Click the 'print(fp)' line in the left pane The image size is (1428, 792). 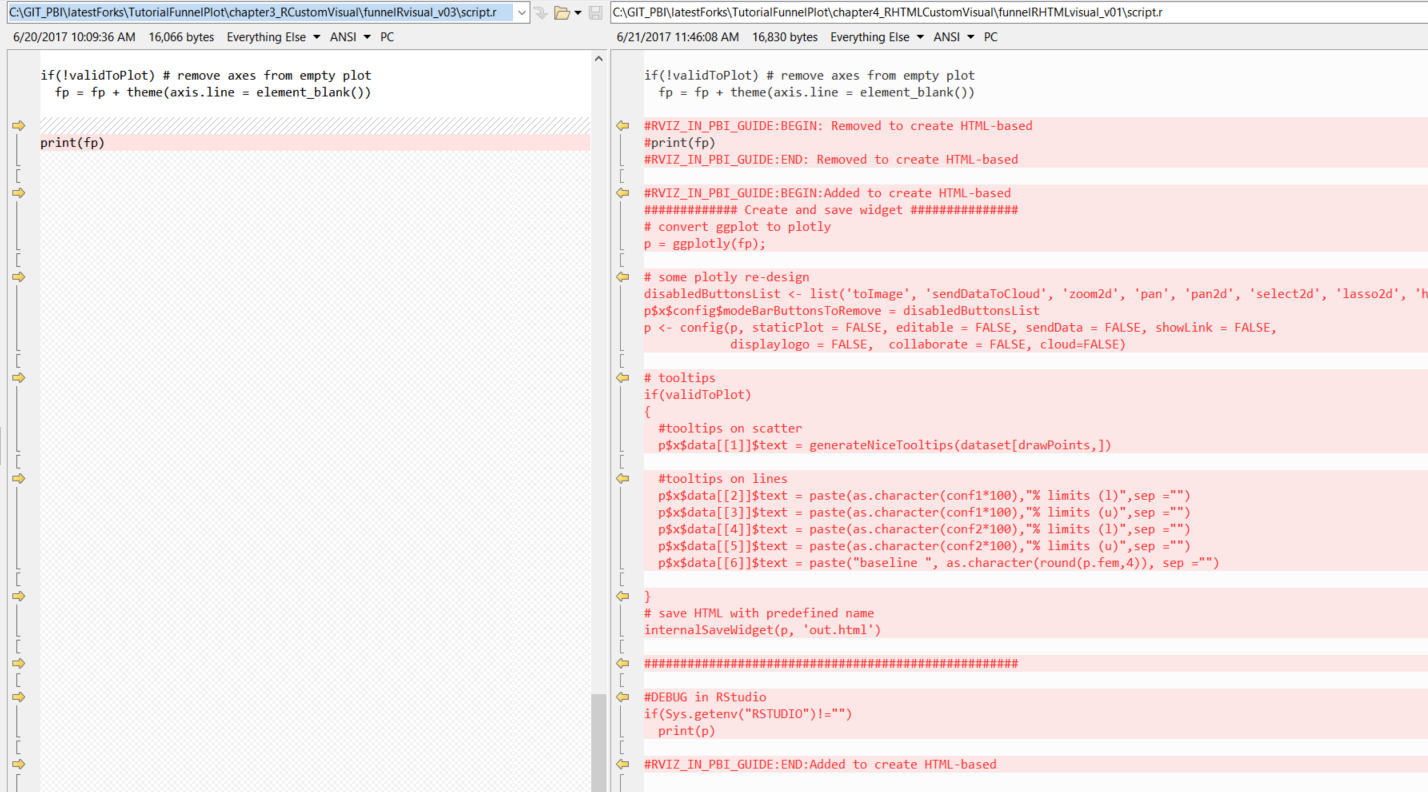[315, 143]
